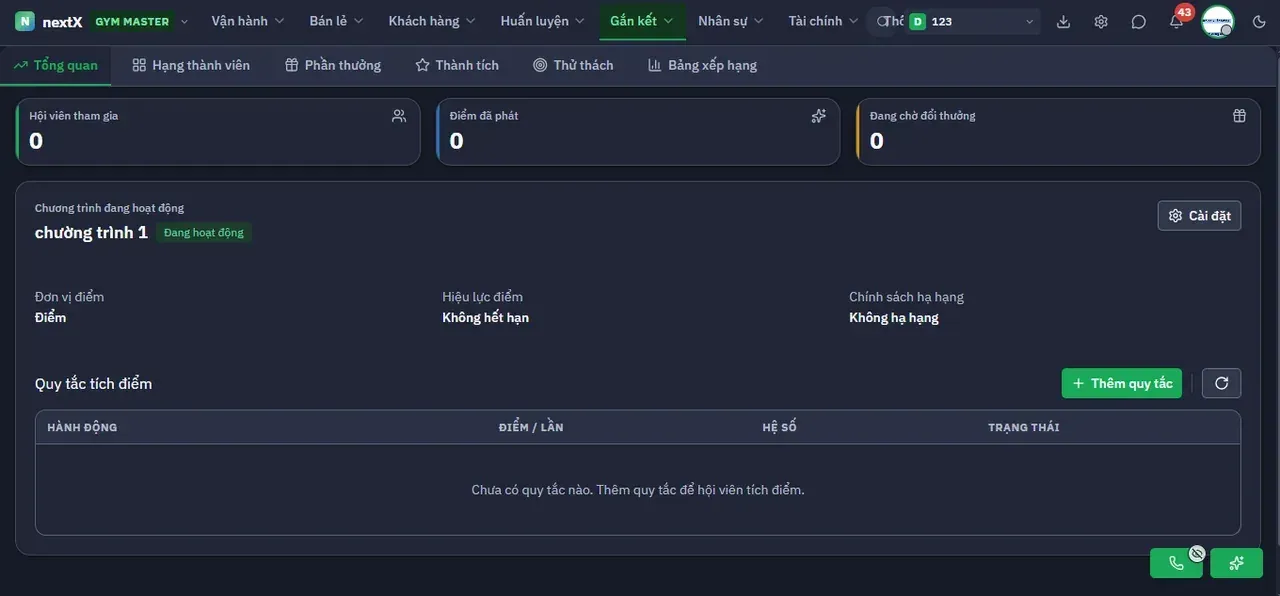View the Bảng xếp hạng tab

[702, 65]
